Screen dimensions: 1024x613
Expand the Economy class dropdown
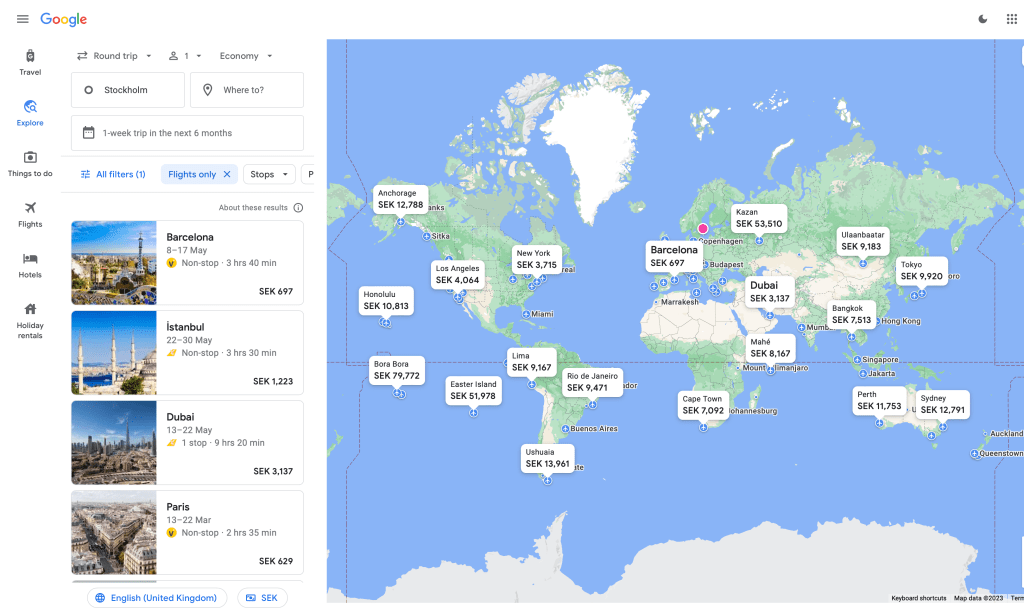246,56
